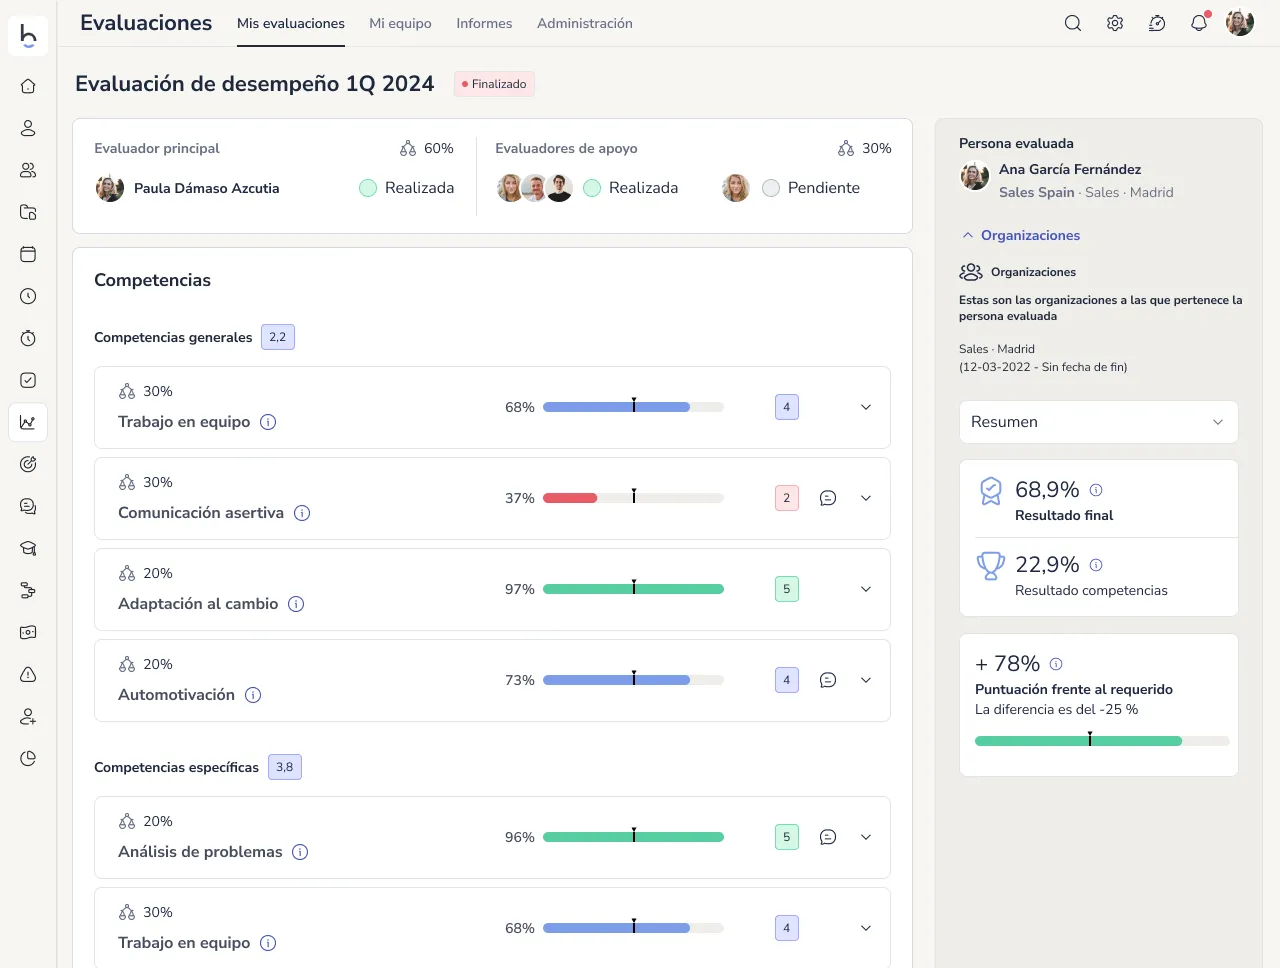Click the b logo at sidebar top
1280x968 pixels.
click(28, 35)
